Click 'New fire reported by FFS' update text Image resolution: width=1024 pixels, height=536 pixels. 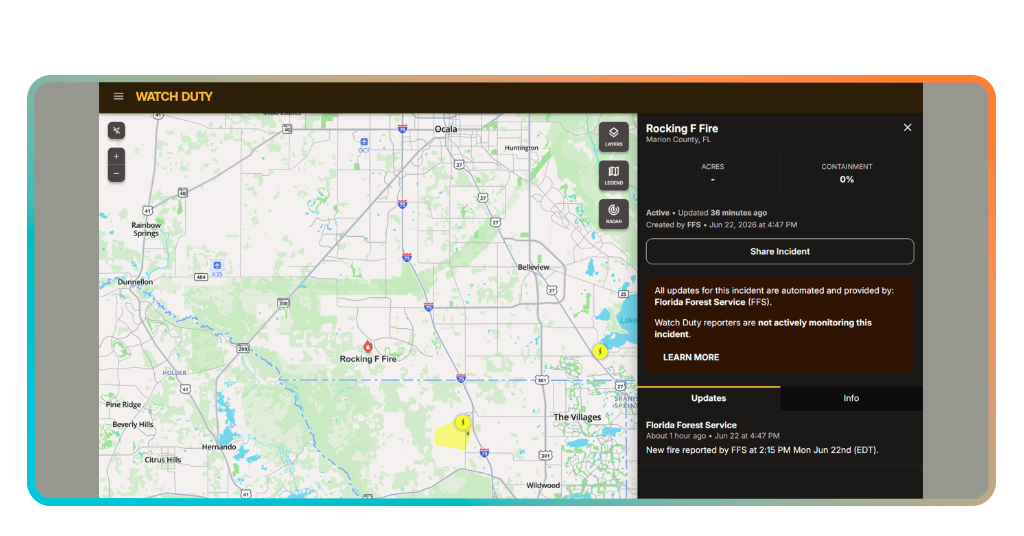[762, 450]
